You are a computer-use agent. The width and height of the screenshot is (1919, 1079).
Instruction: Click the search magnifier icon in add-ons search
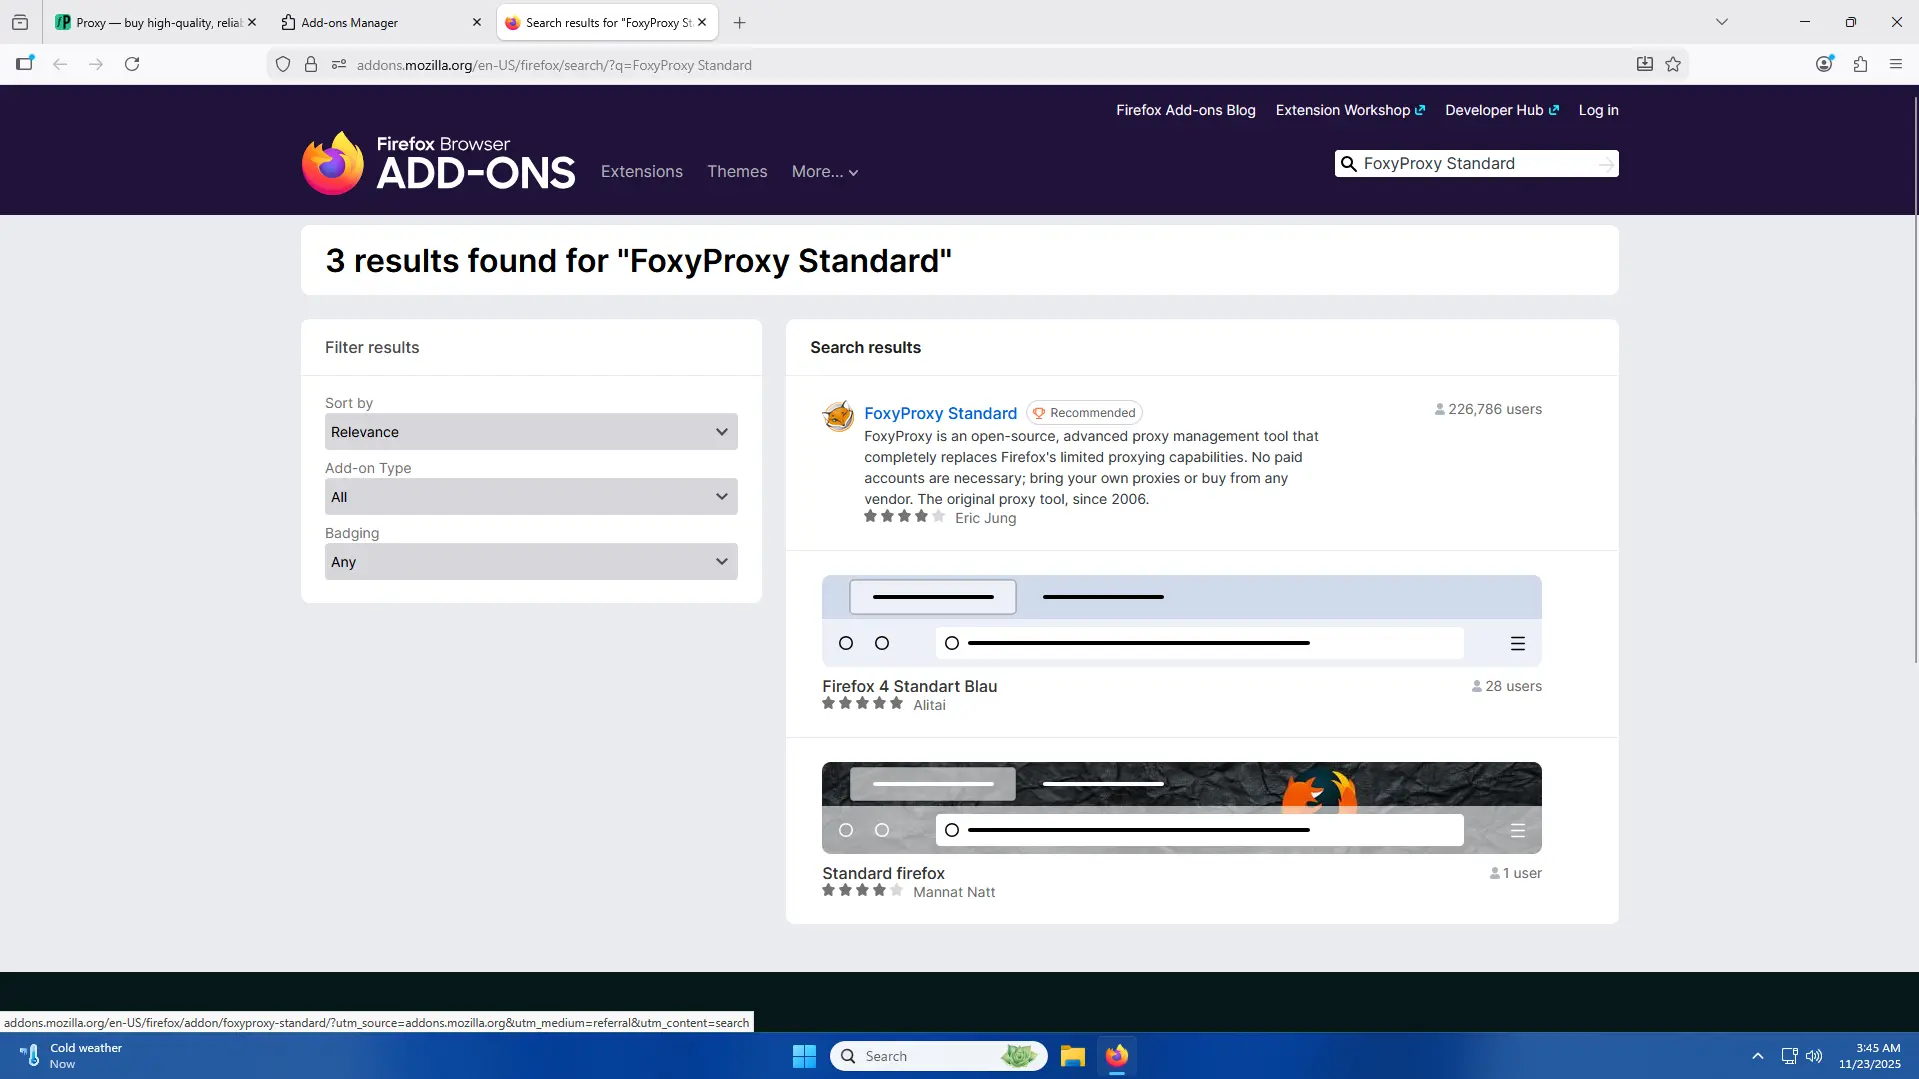click(x=1348, y=164)
